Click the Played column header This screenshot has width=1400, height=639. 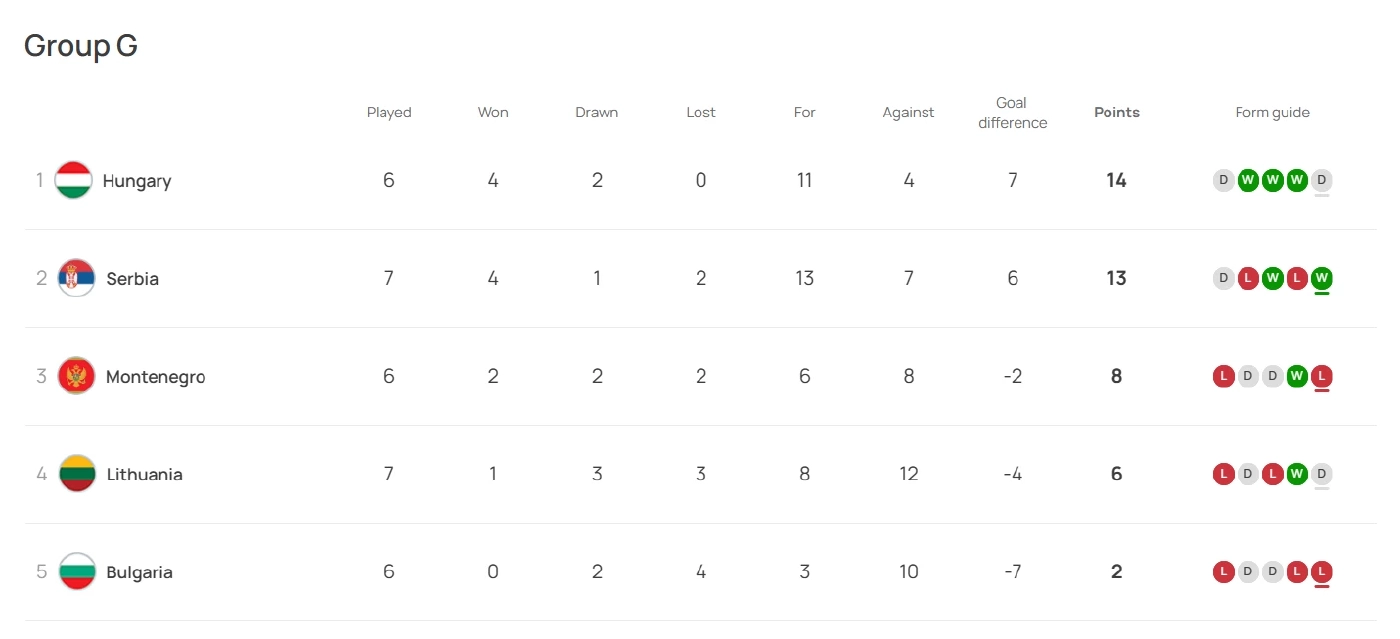[389, 113]
